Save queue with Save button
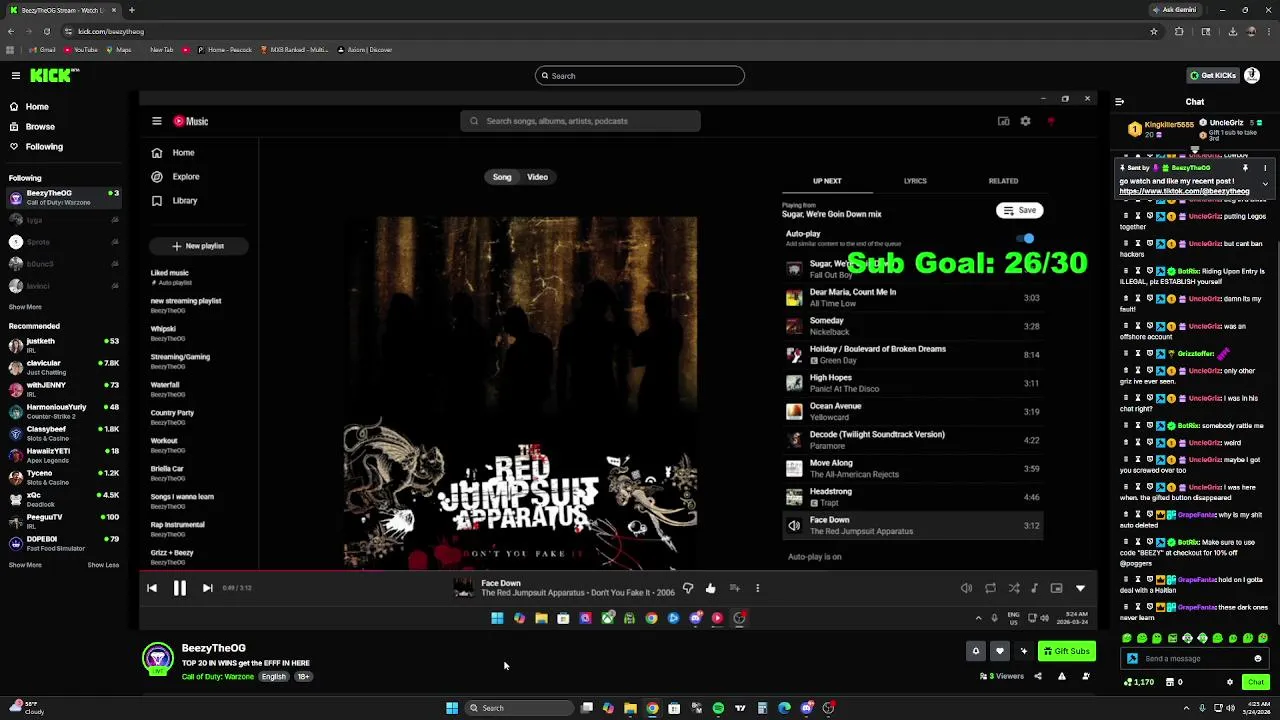Screen dimensions: 1280x720 click(x=1019, y=210)
